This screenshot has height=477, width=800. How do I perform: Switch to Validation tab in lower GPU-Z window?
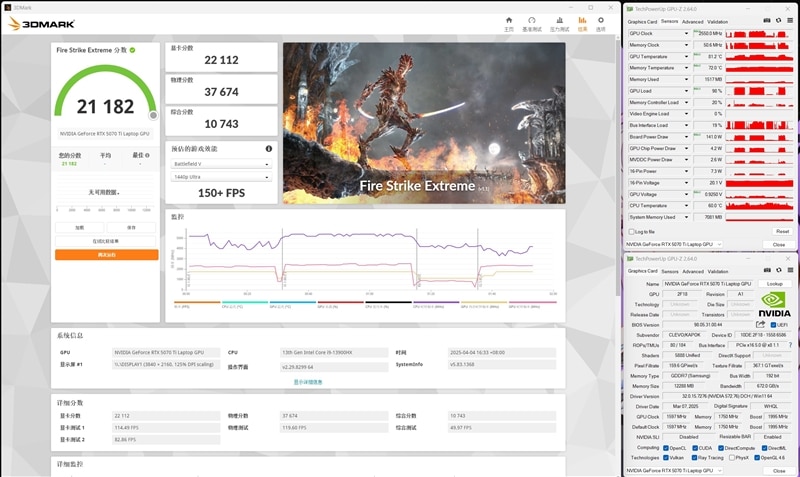(719, 271)
